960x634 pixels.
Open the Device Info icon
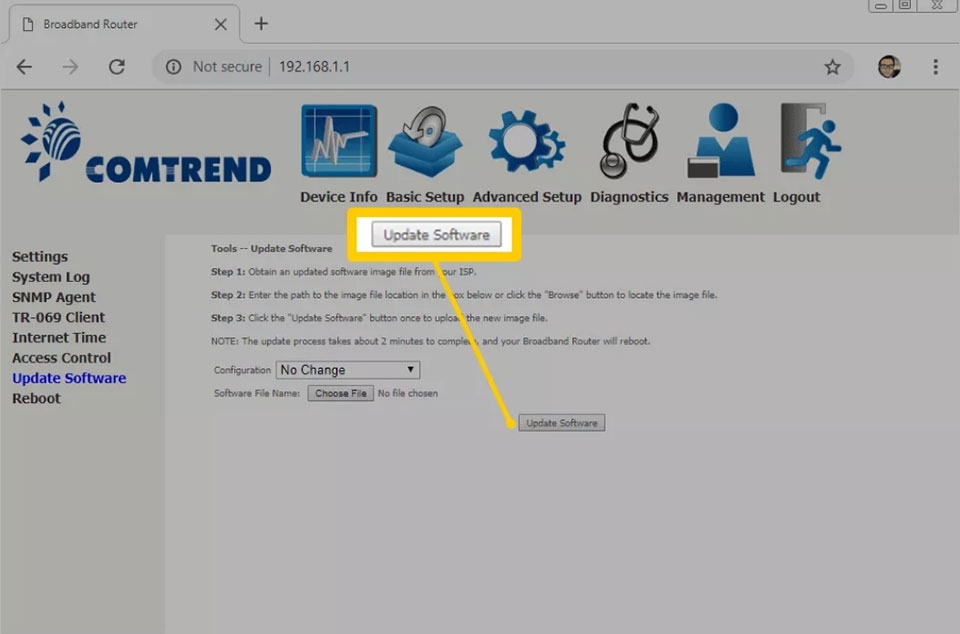pos(339,141)
